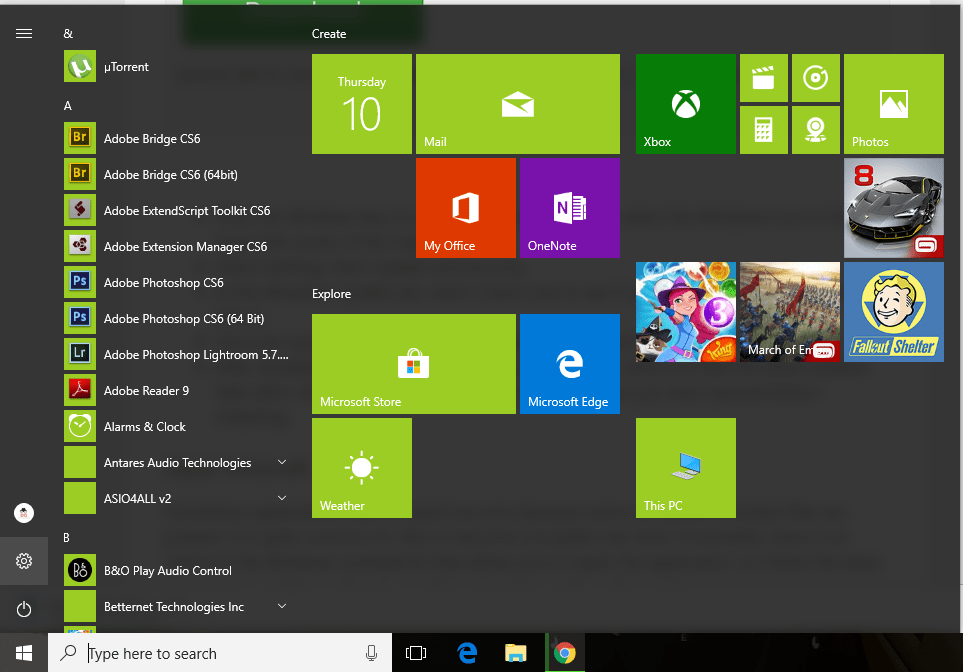
Task: Open File Explorer from the taskbar
Action: 516,653
